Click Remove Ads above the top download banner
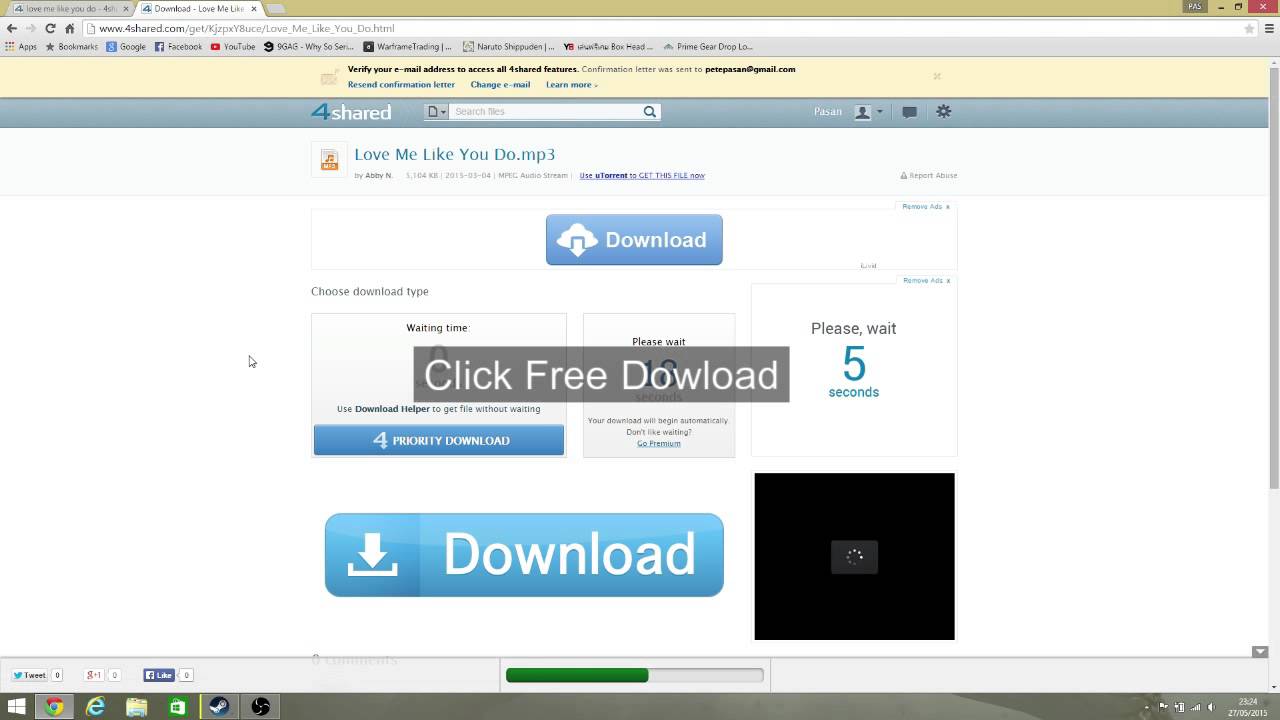1280x720 pixels. click(926, 207)
